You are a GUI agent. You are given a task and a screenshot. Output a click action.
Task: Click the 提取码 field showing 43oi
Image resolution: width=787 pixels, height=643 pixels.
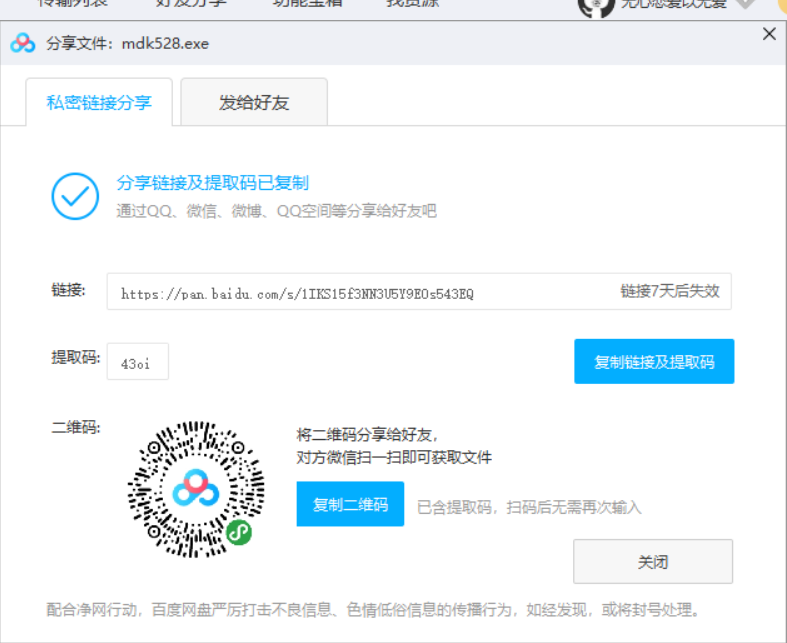[138, 362]
